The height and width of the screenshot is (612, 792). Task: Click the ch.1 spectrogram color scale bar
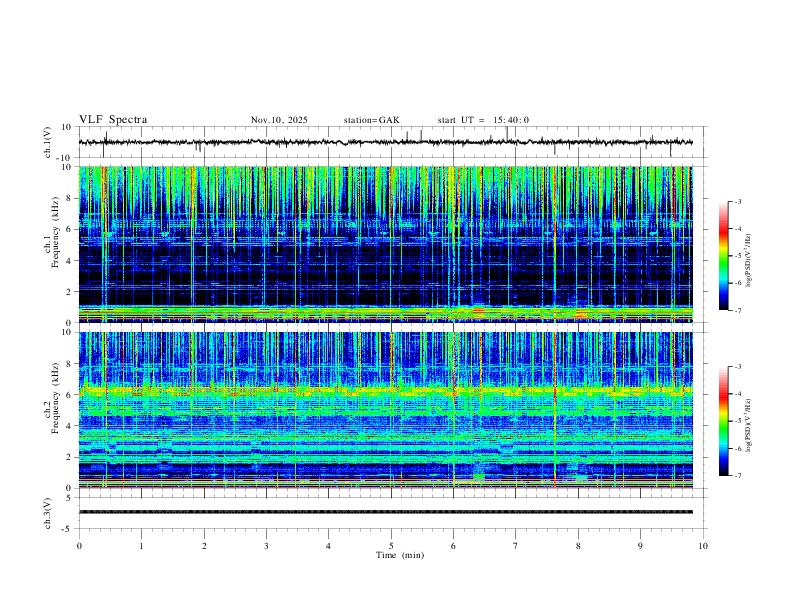[x=723, y=256]
